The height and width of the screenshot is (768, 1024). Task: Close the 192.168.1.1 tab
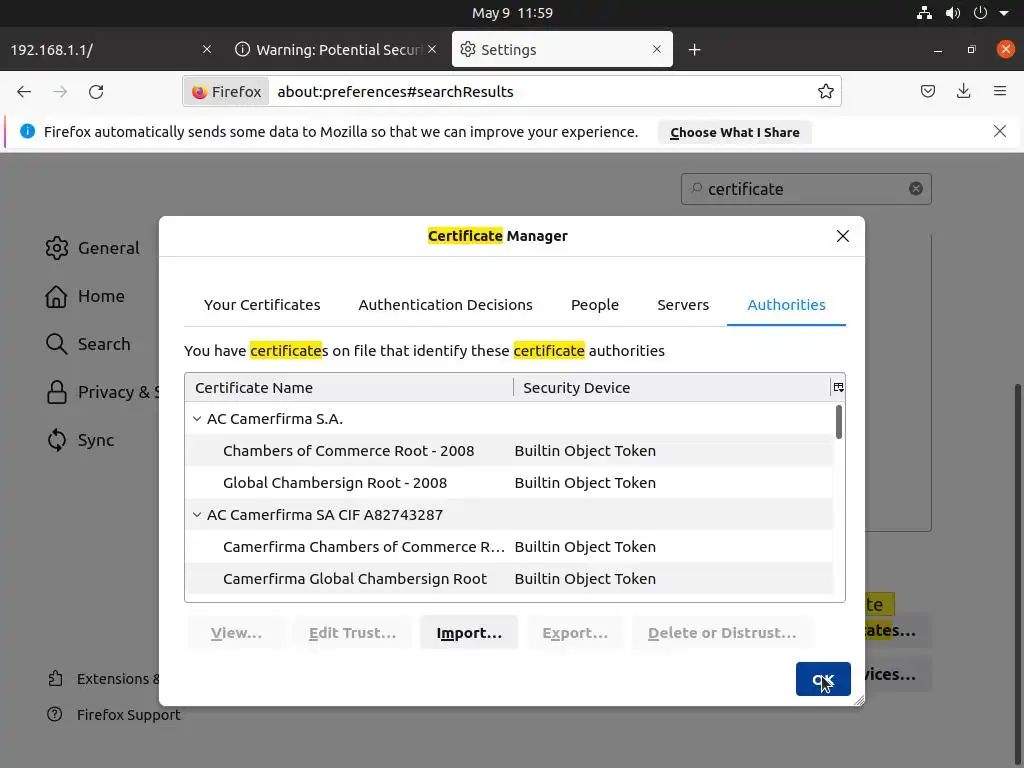(x=207, y=50)
